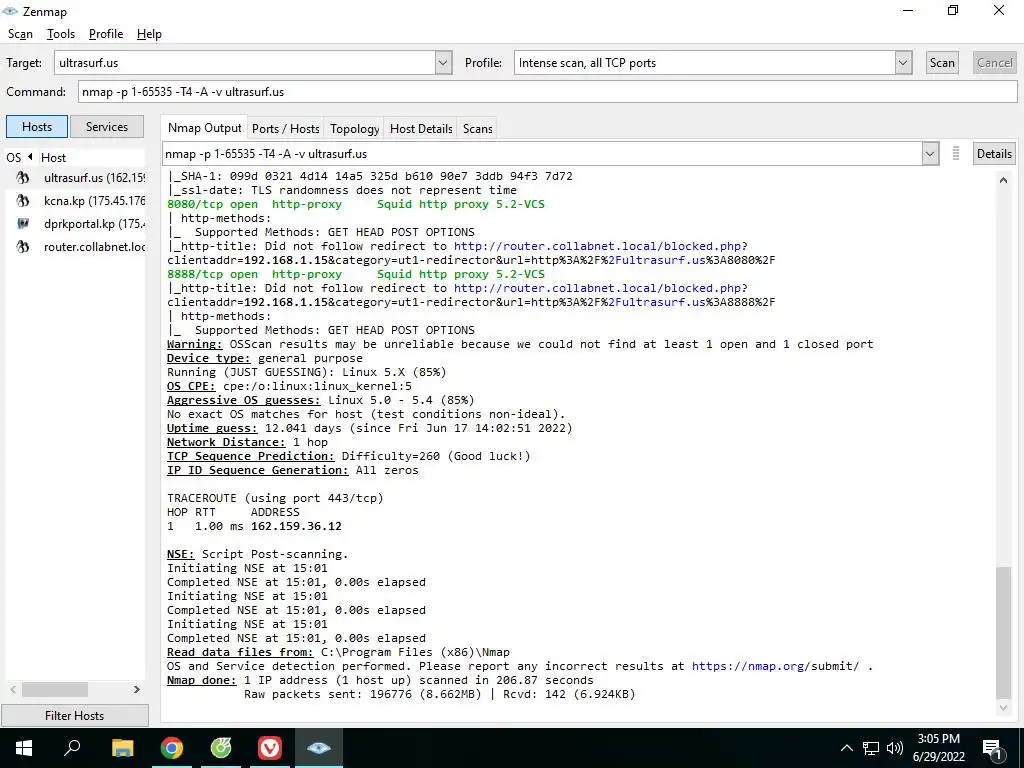Click in the Target input field

245,63
